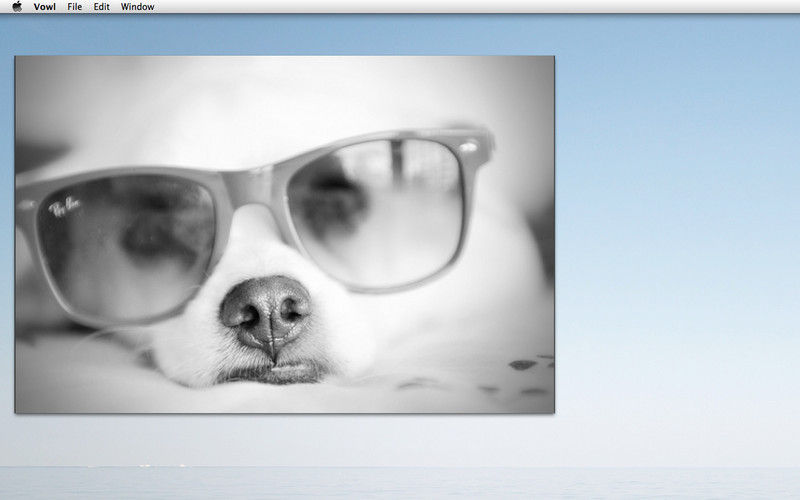Viewport: 800px width, 500px height.
Task: Click the dog's nose in the photo
Action: 266,312
